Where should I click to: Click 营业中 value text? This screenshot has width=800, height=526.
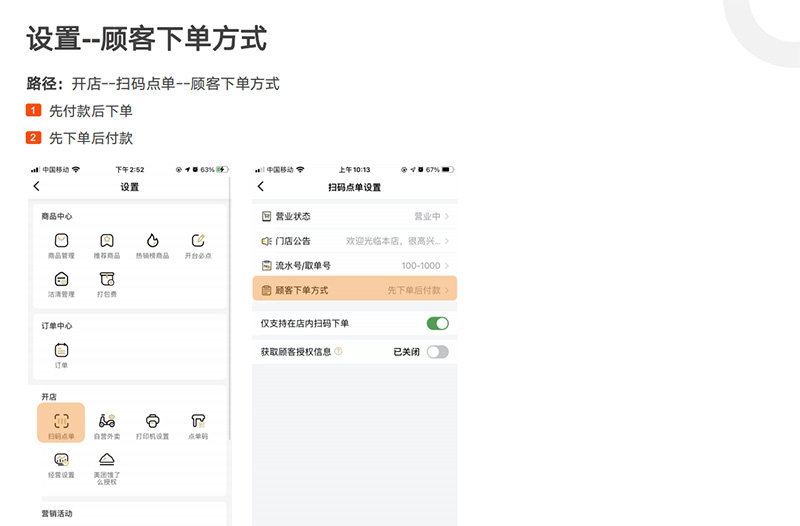[427, 216]
